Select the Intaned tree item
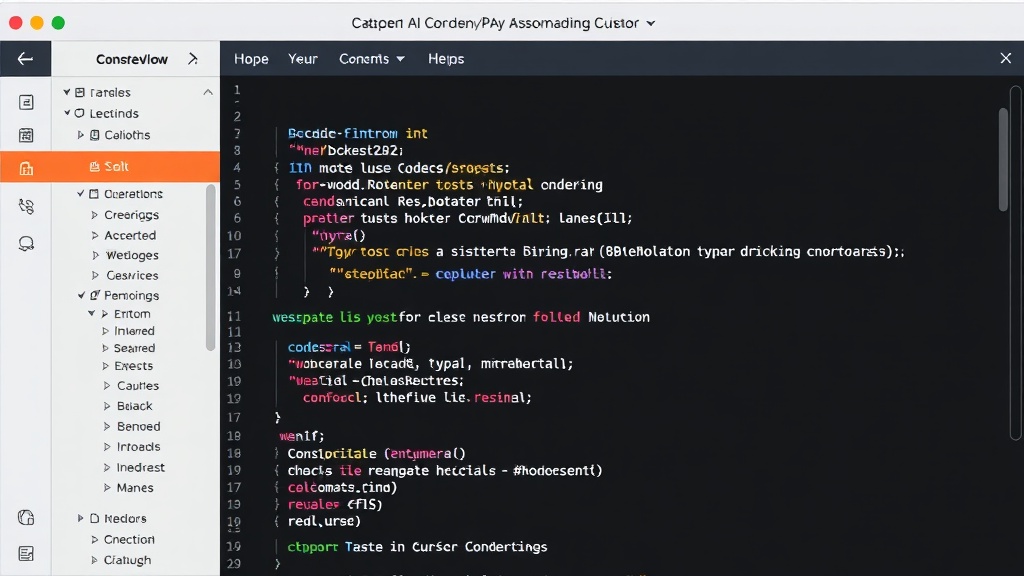This screenshot has width=1024, height=576. point(135,331)
